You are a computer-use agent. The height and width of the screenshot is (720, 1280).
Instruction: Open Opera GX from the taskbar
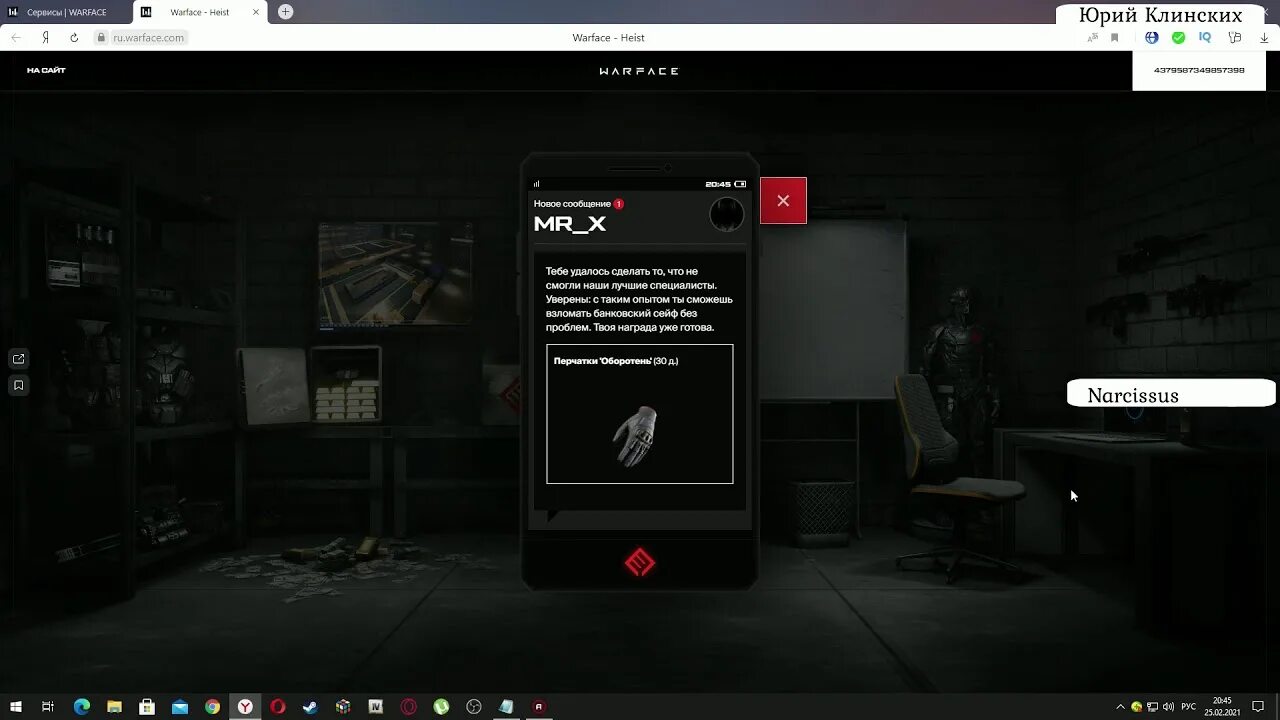409,707
